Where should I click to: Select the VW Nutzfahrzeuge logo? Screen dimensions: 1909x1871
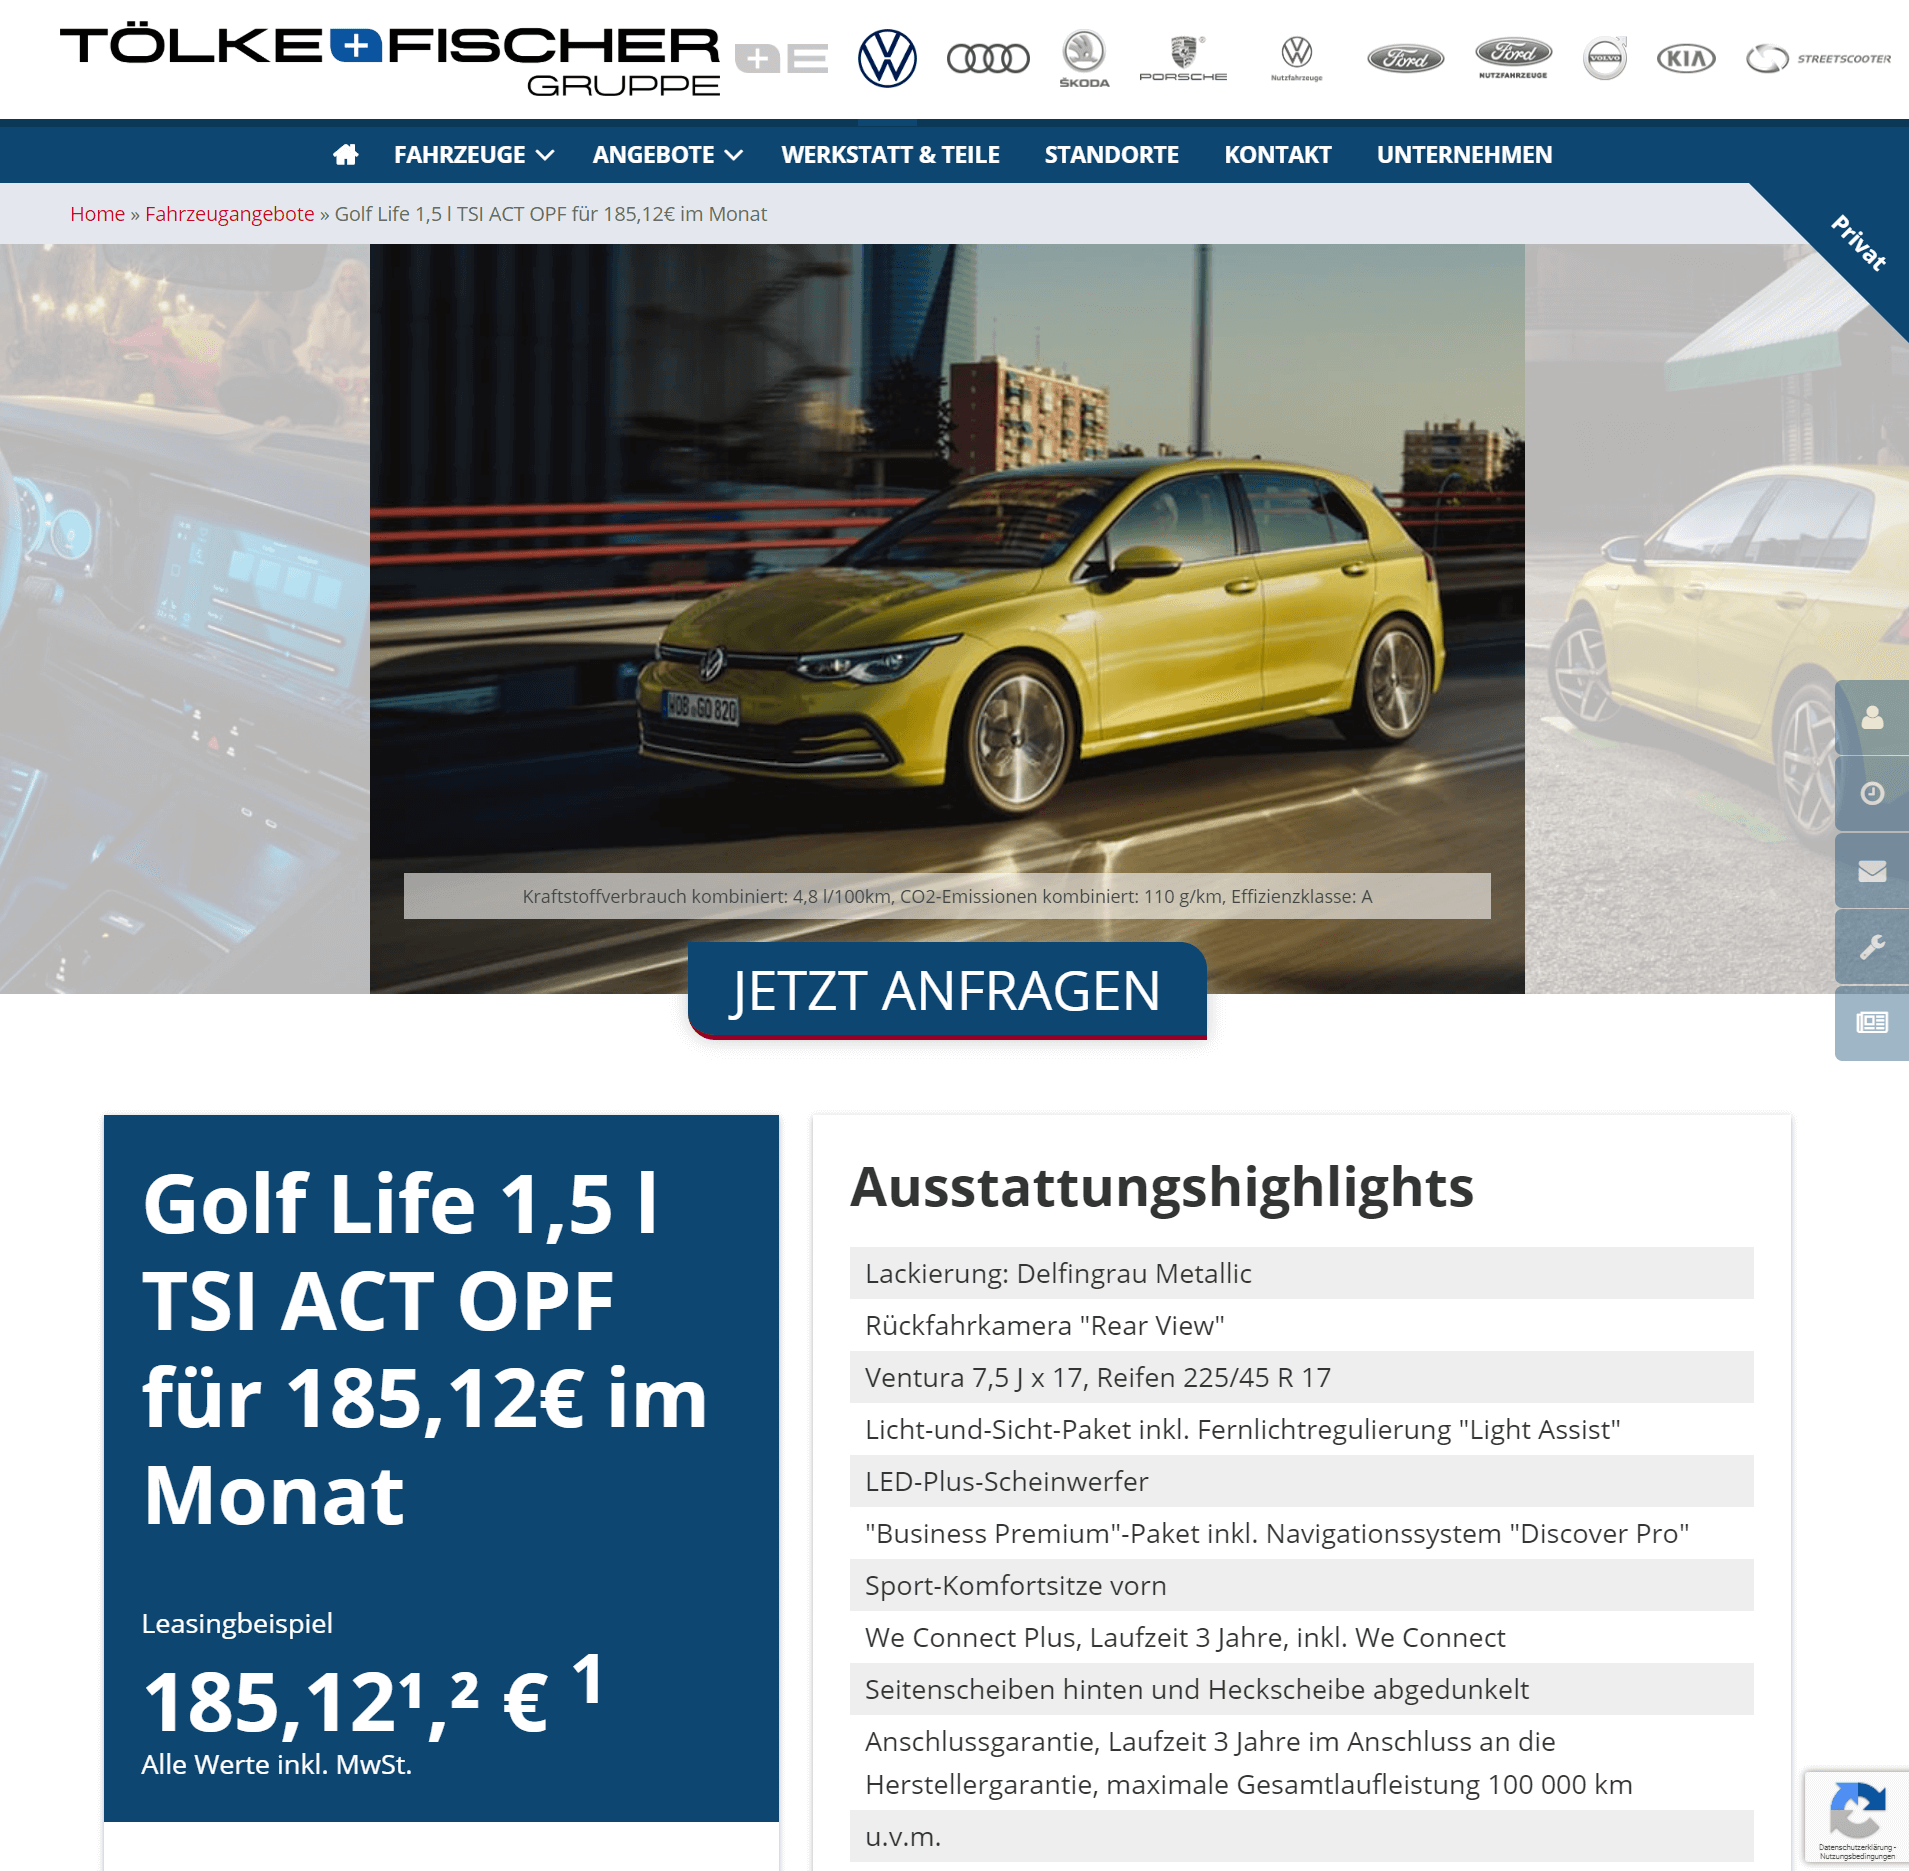point(1296,59)
